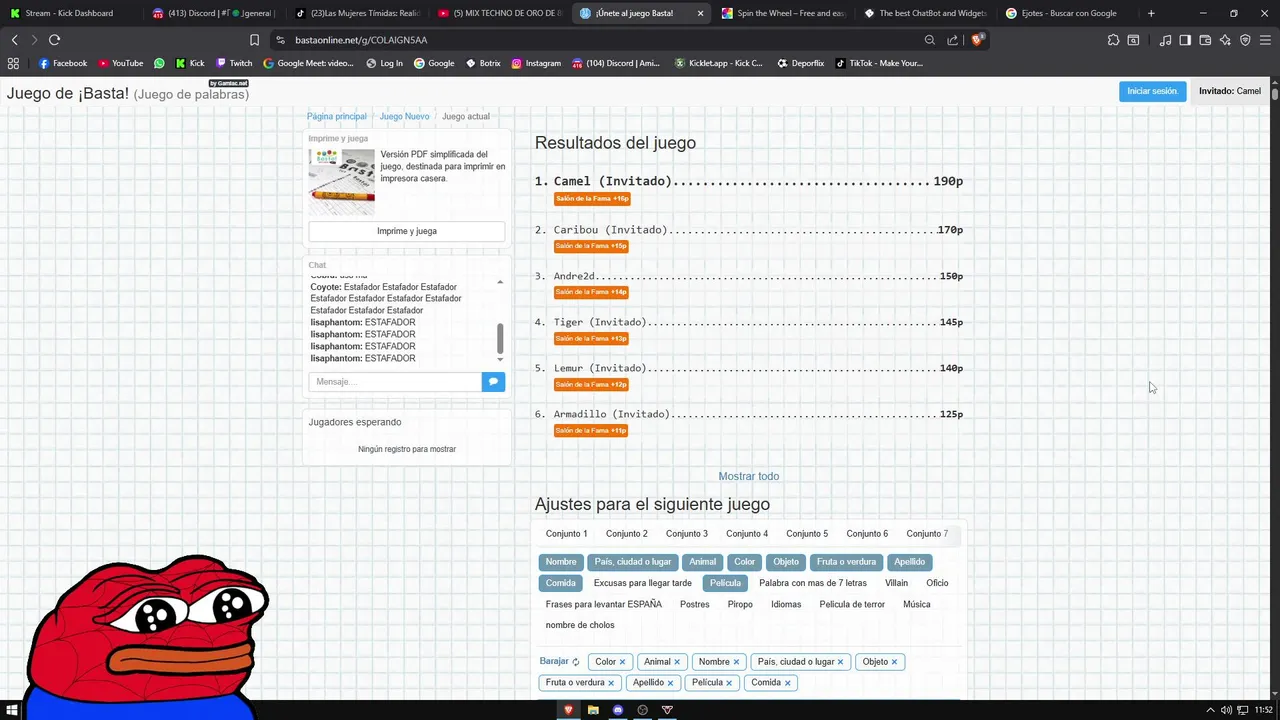Screen dimensions: 1280x720
Task: Enable the Villain category
Action: [x=896, y=583]
